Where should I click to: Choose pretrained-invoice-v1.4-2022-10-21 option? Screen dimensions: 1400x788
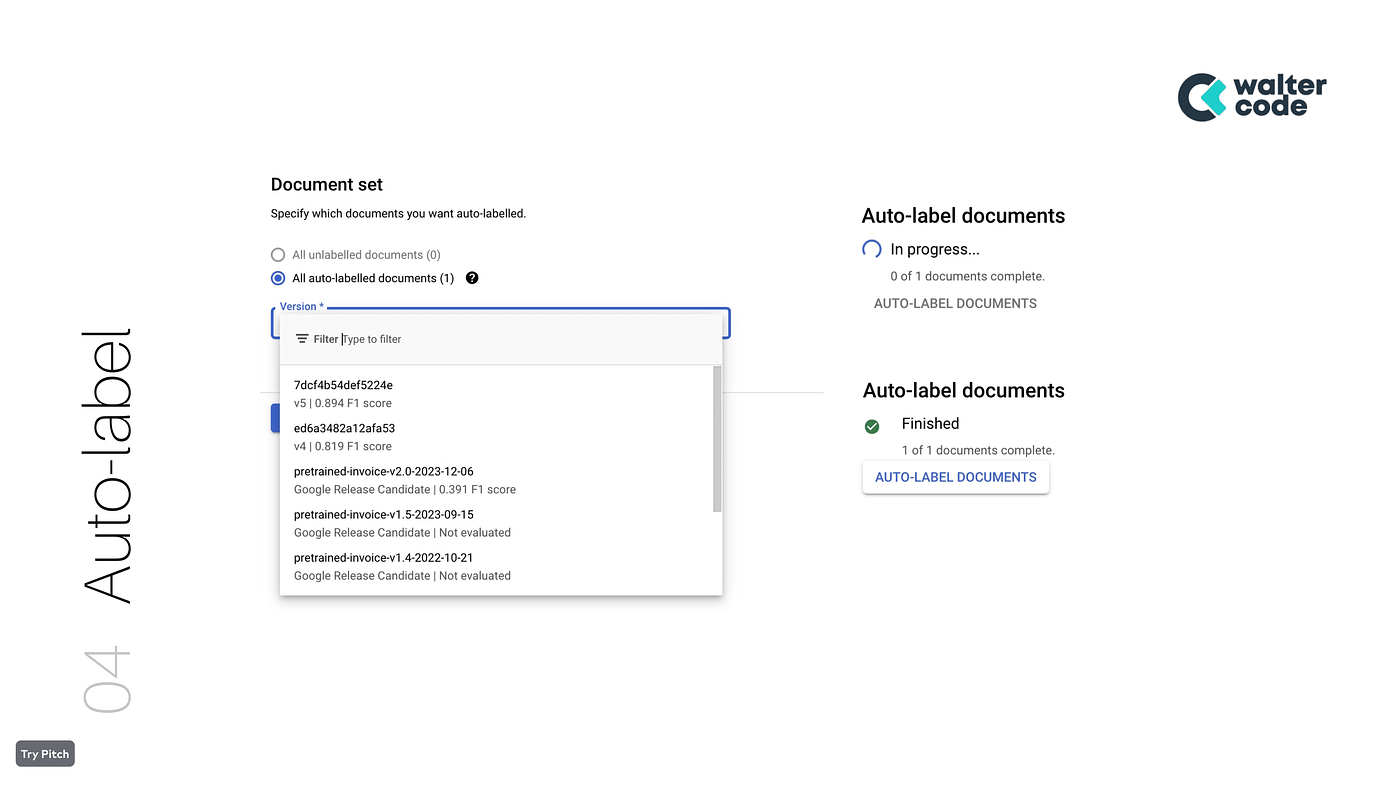[x=383, y=557]
